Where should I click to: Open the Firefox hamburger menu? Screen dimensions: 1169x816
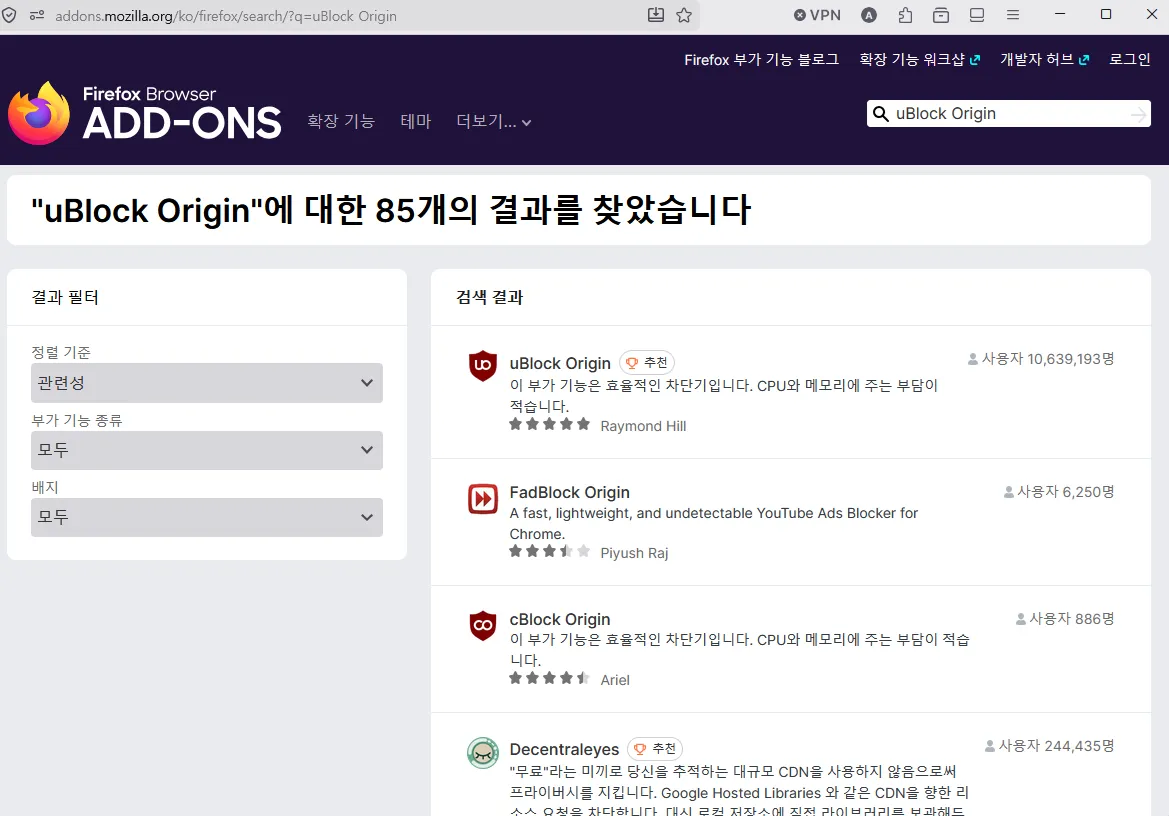(1012, 15)
